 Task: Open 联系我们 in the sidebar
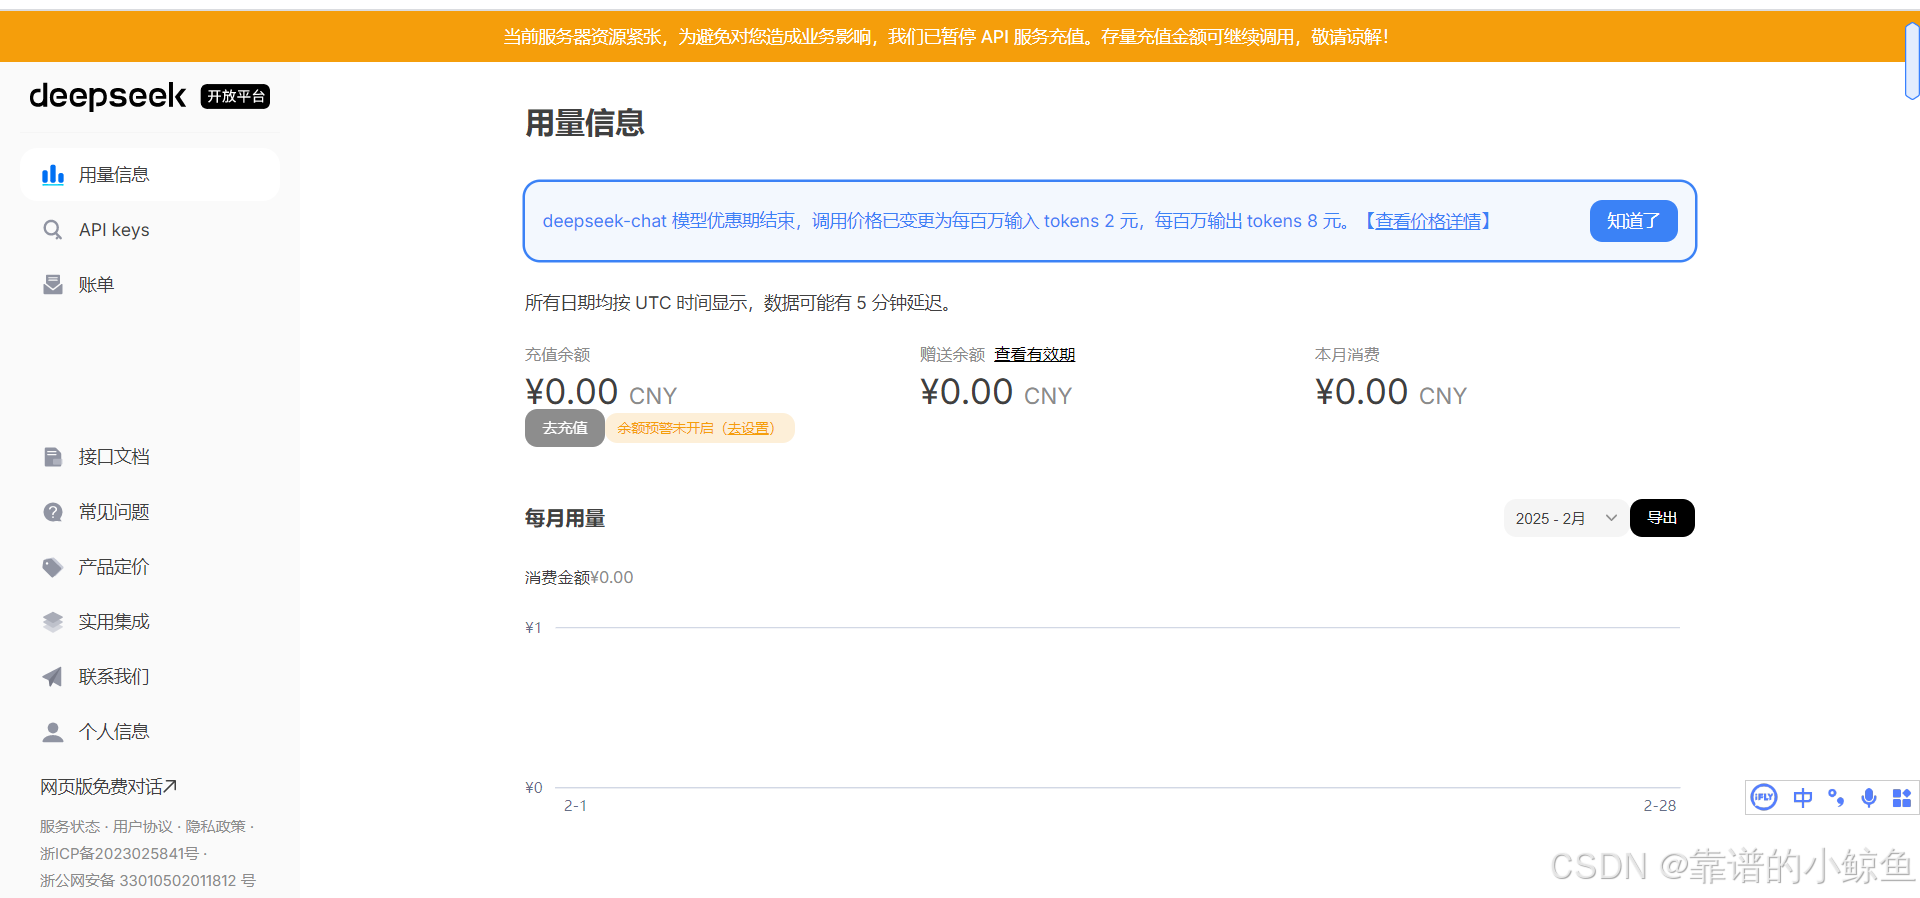click(150, 677)
